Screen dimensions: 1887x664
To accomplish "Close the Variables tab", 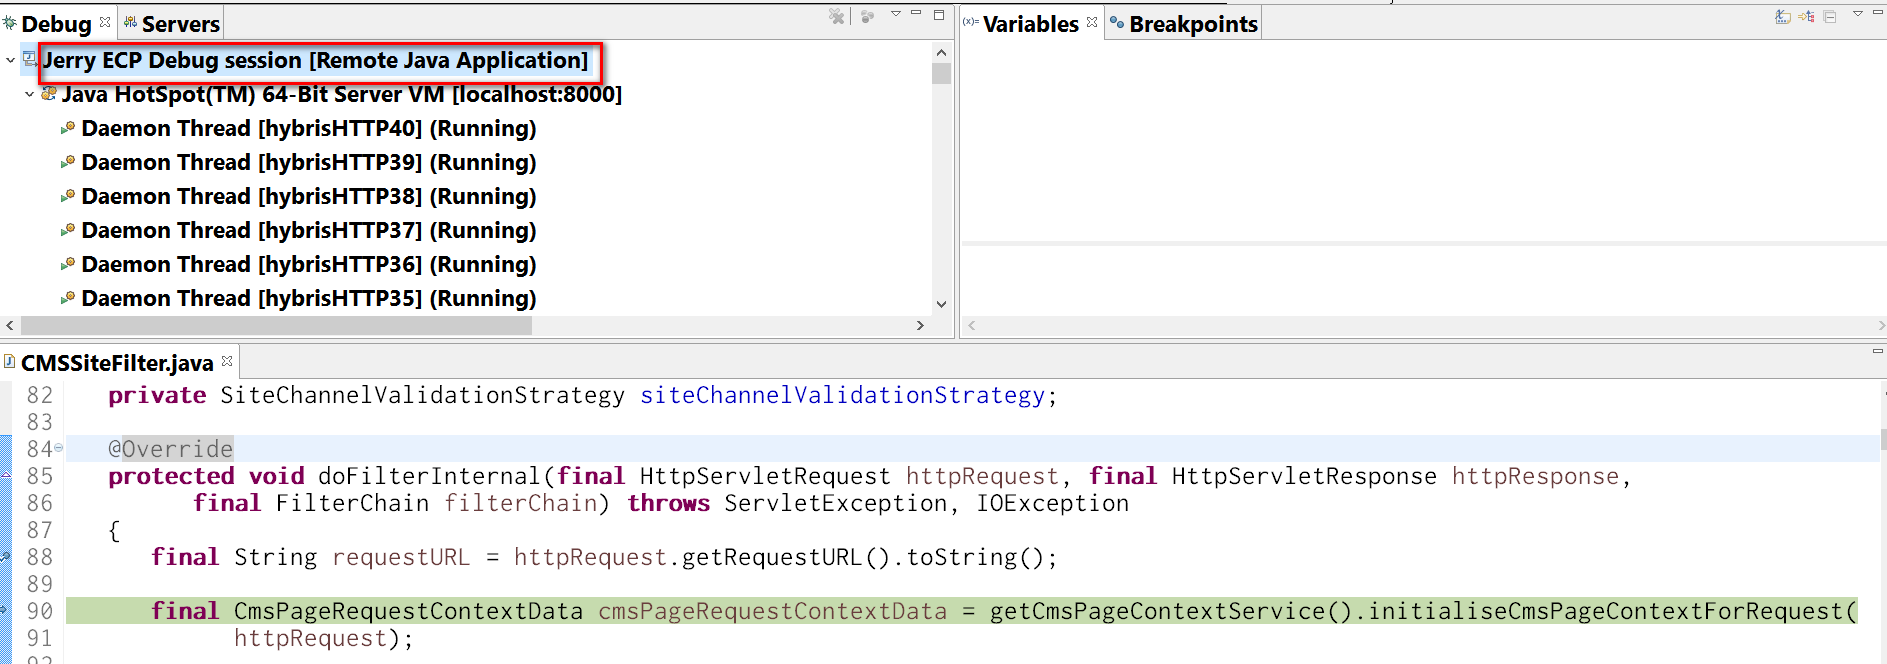I will click(x=1092, y=22).
